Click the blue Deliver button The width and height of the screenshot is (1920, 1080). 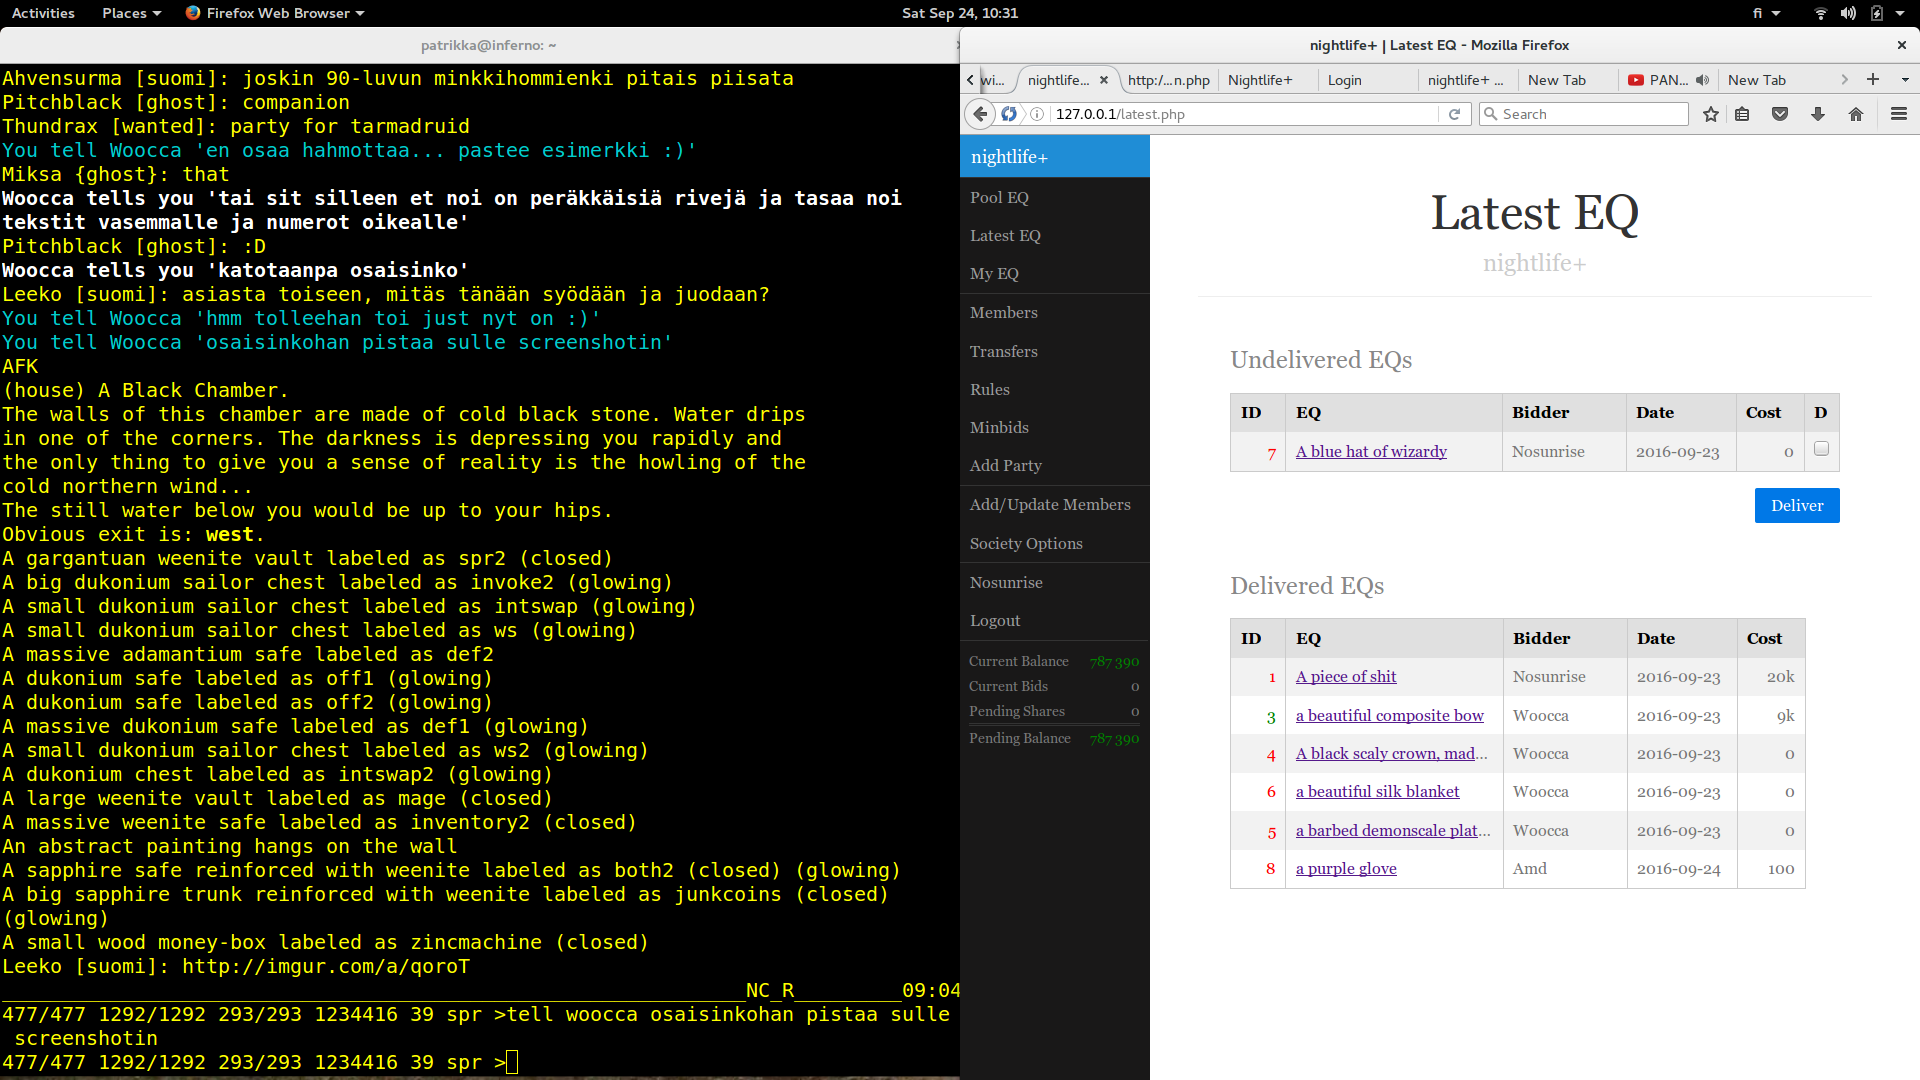pyautogui.click(x=1797, y=506)
